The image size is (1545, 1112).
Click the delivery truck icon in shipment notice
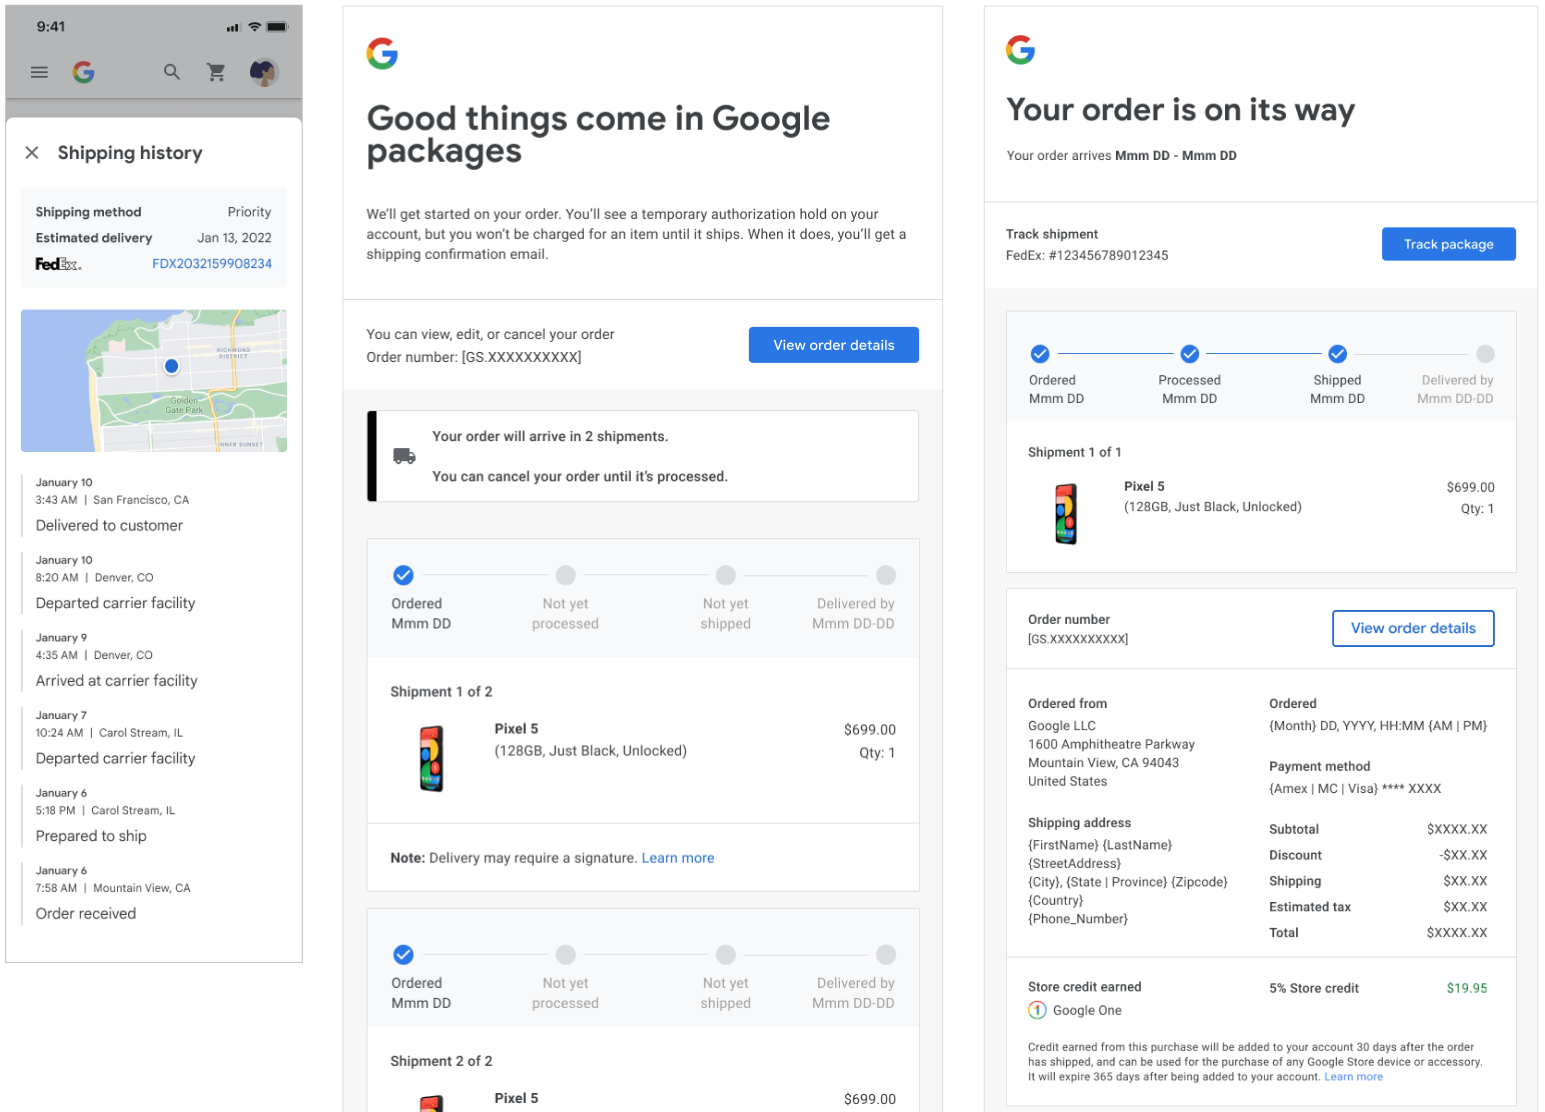[404, 456]
